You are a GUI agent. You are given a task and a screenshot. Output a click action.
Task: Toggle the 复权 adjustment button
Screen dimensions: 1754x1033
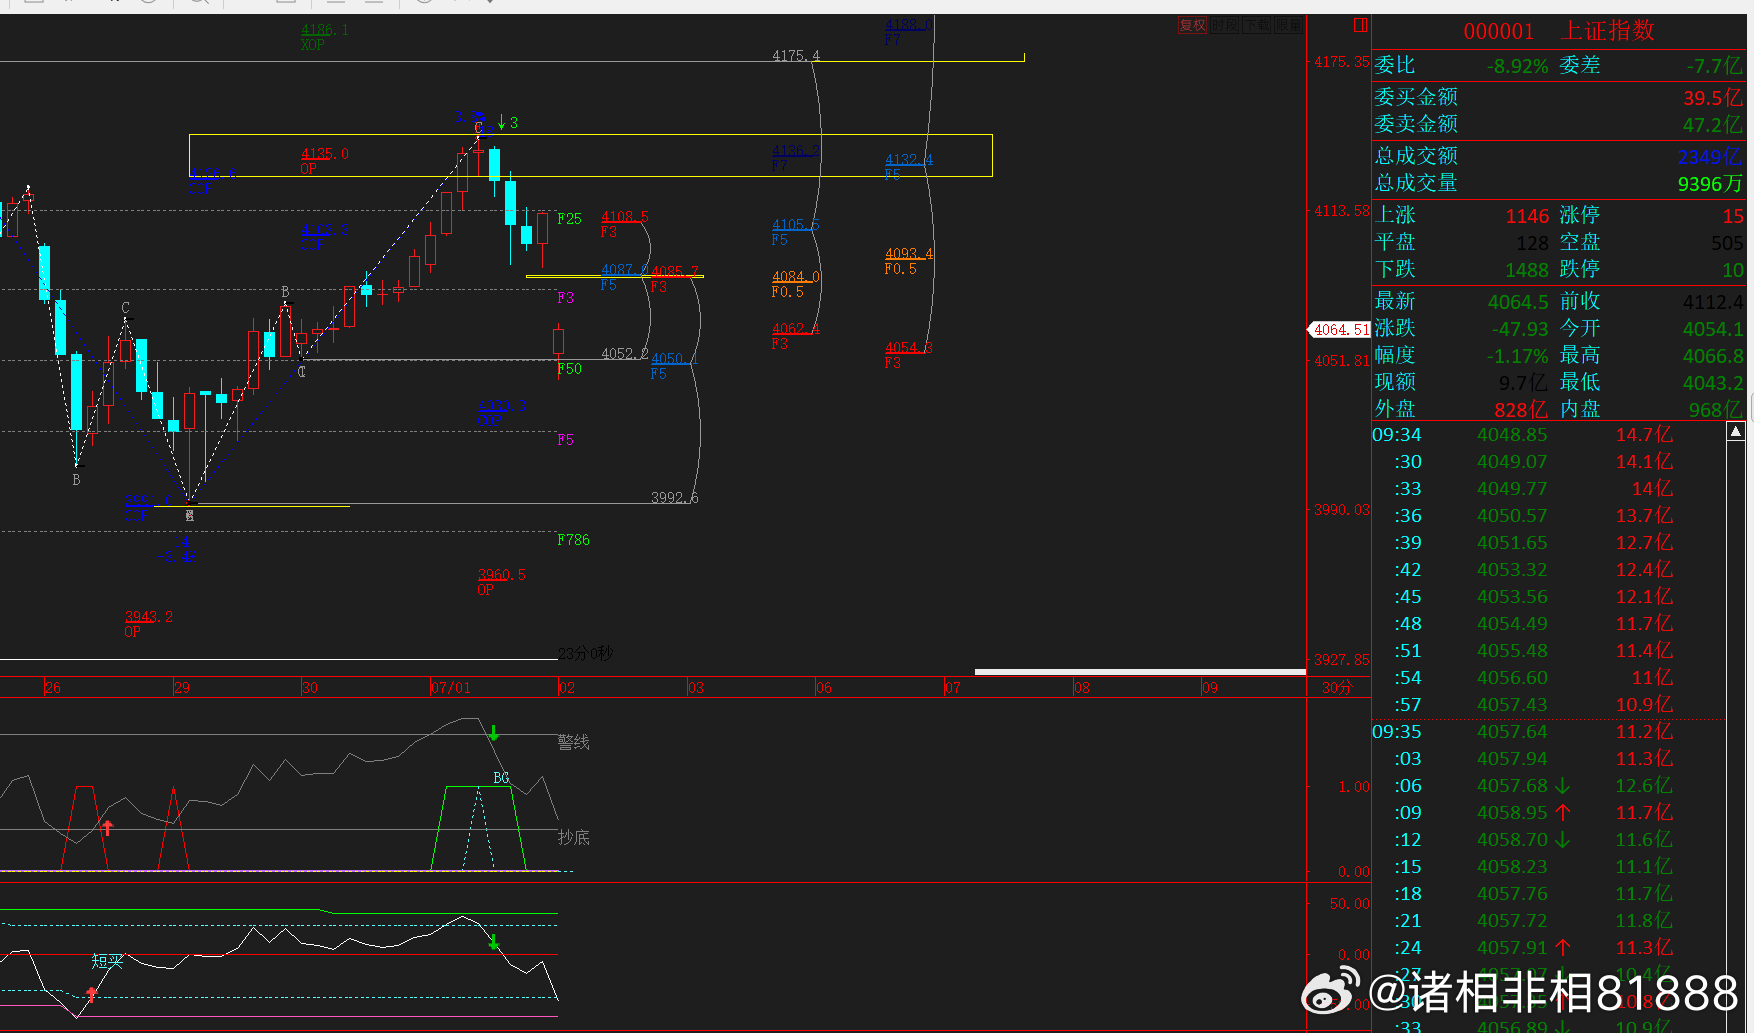coord(1192,25)
